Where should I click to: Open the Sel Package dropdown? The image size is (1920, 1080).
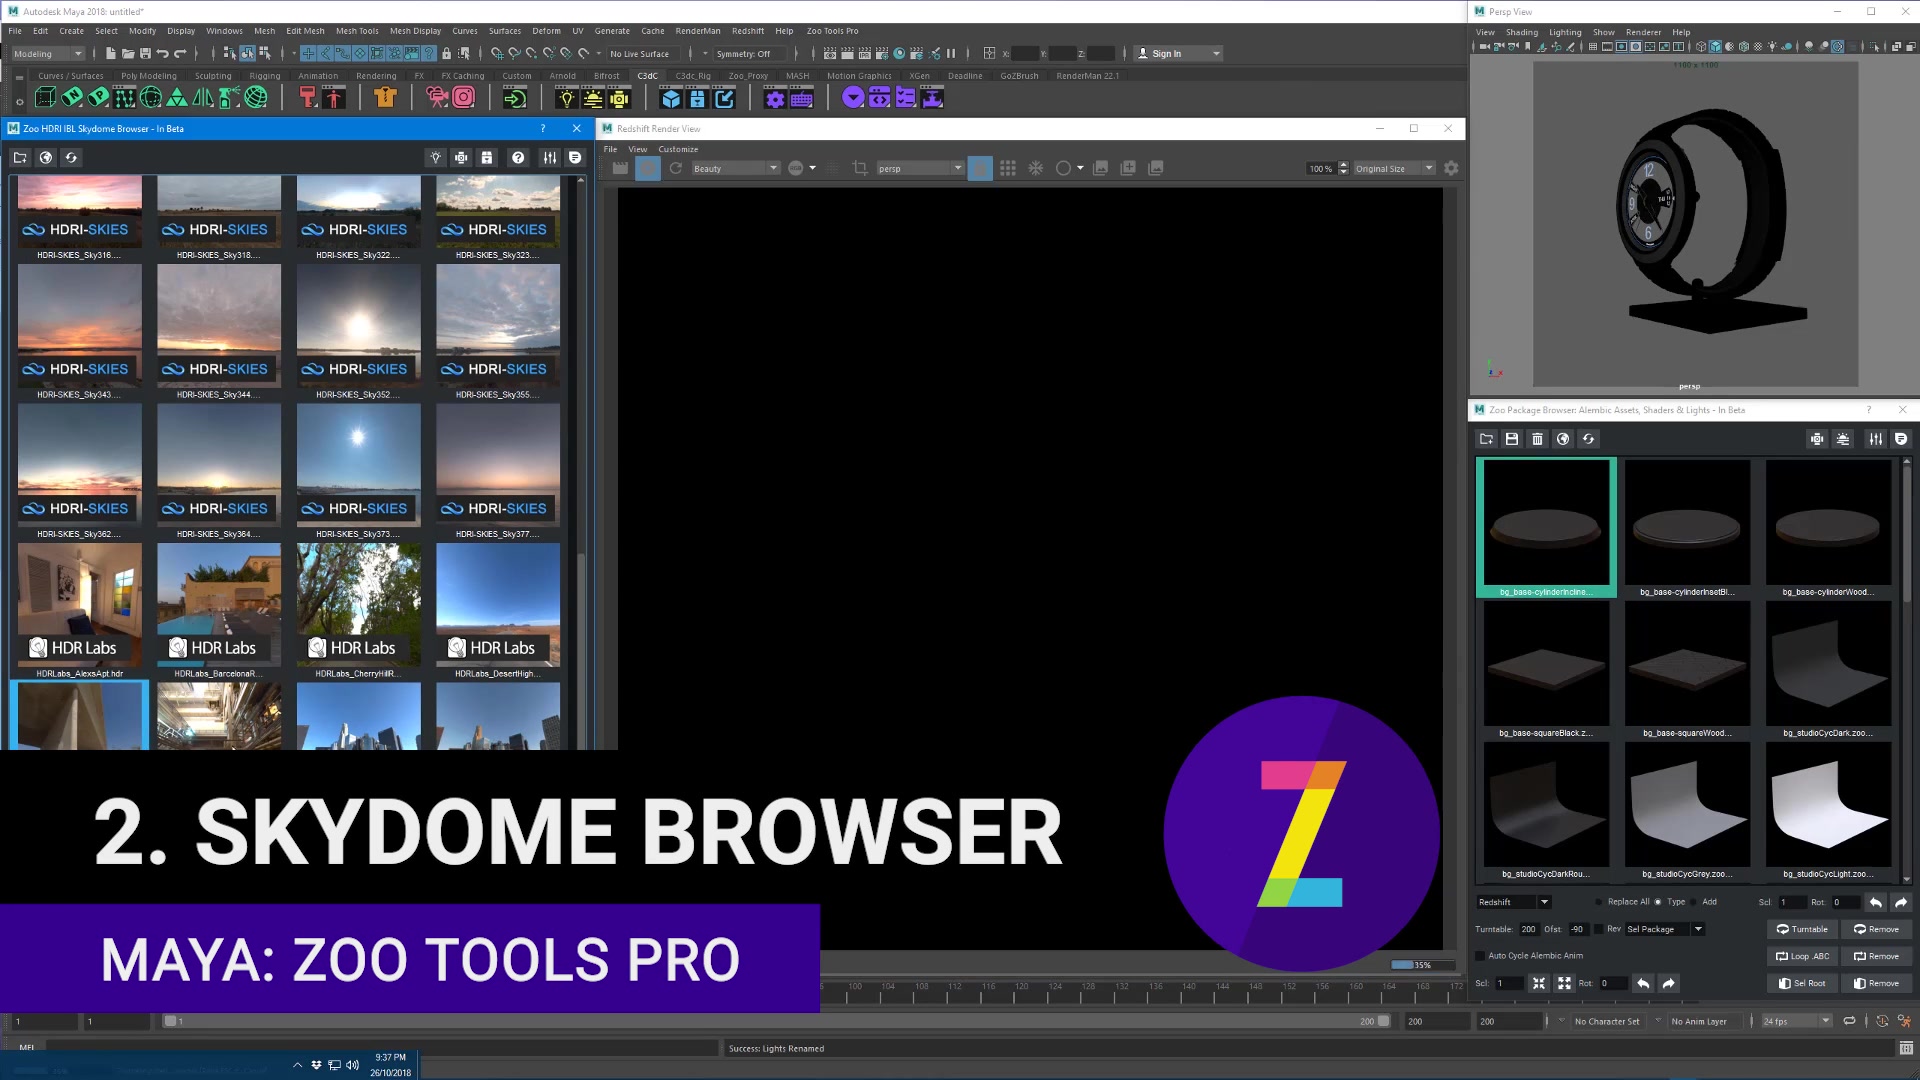pyautogui.click(x=1699, y=929)
